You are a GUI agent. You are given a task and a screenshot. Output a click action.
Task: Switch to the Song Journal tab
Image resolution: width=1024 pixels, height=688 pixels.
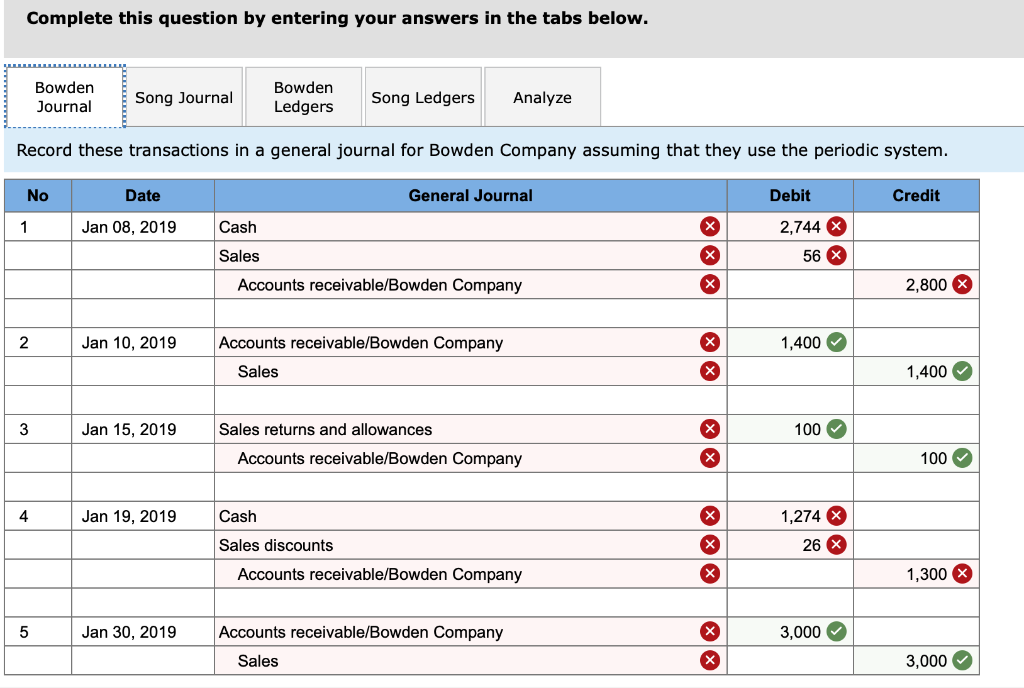point(184,96)
